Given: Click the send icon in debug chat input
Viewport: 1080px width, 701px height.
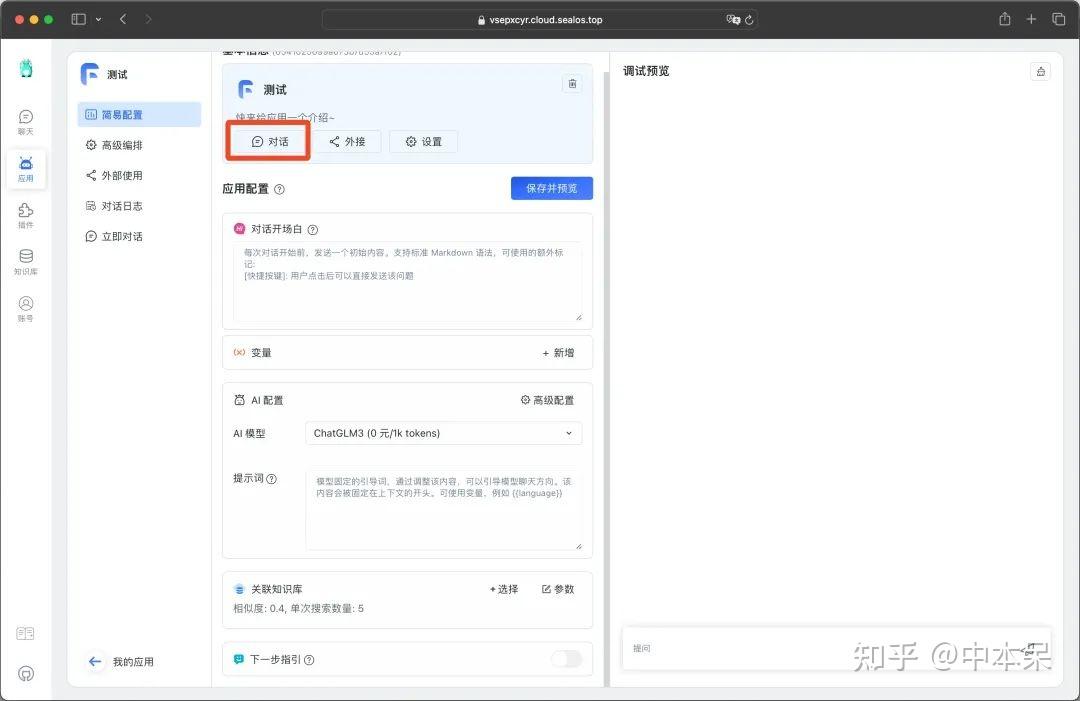Looking at the screenshot, I should point(1031,648).
